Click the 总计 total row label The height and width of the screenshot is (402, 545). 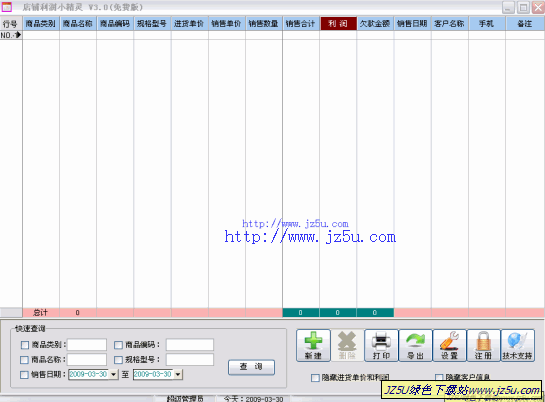point(41,313)
